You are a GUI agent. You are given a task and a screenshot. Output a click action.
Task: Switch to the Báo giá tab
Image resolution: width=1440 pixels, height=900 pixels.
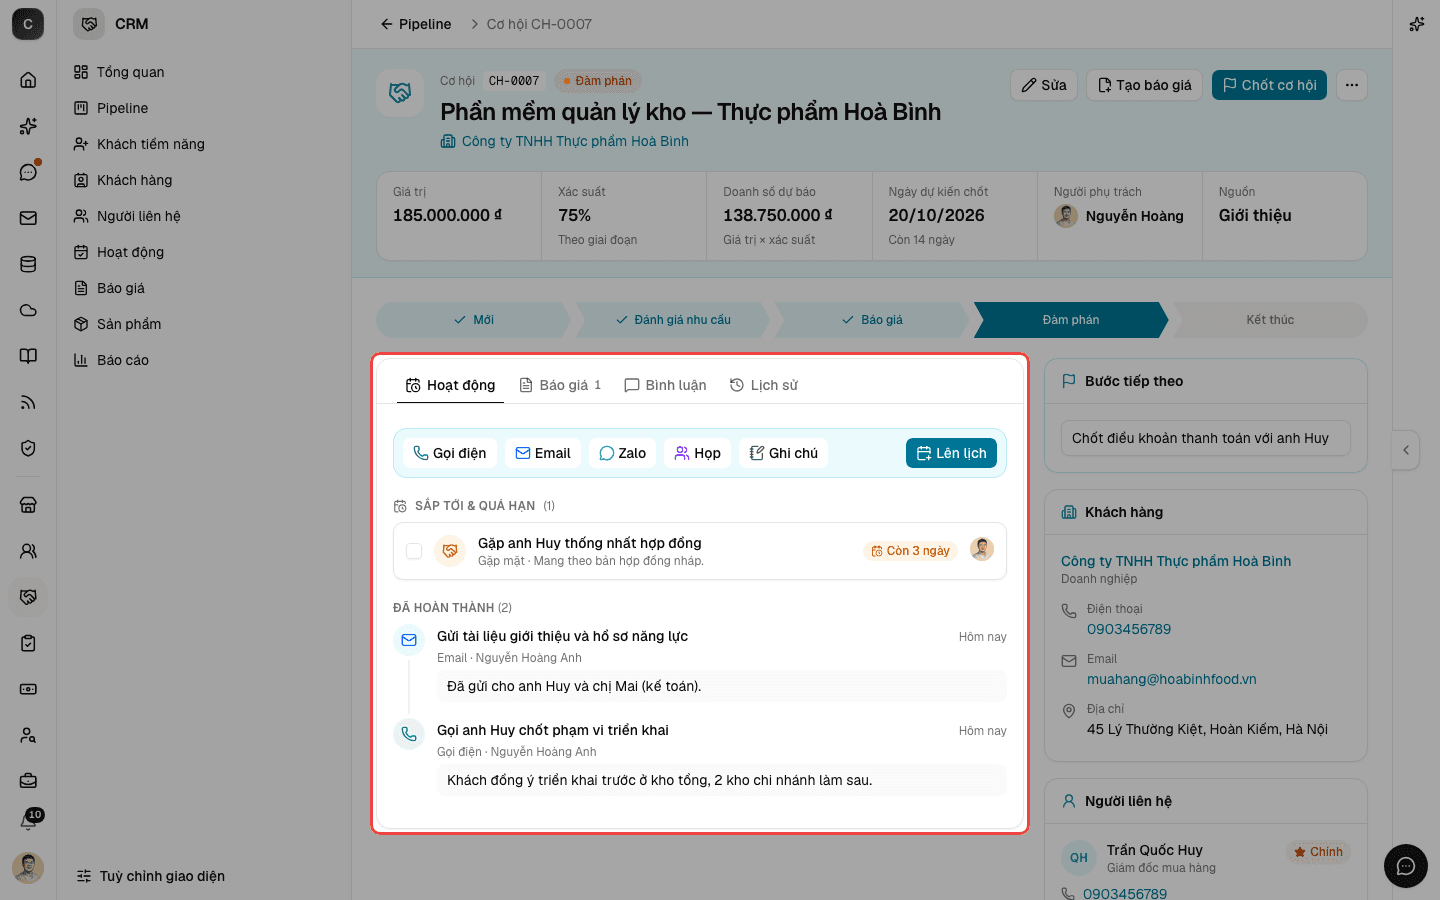[560, 385]
